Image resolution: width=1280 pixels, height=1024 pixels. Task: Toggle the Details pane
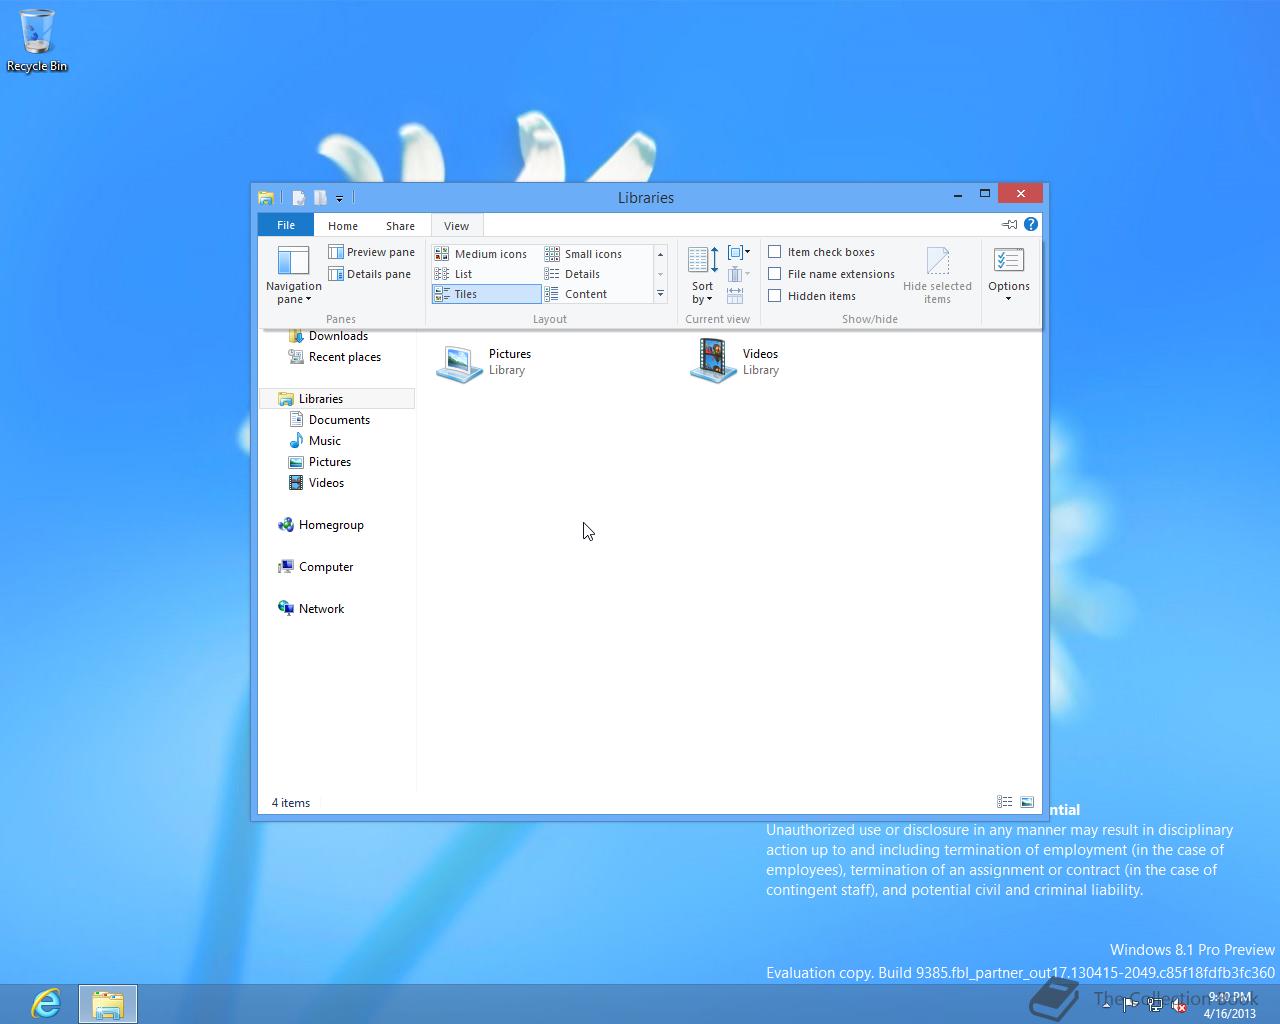point(369,274)
